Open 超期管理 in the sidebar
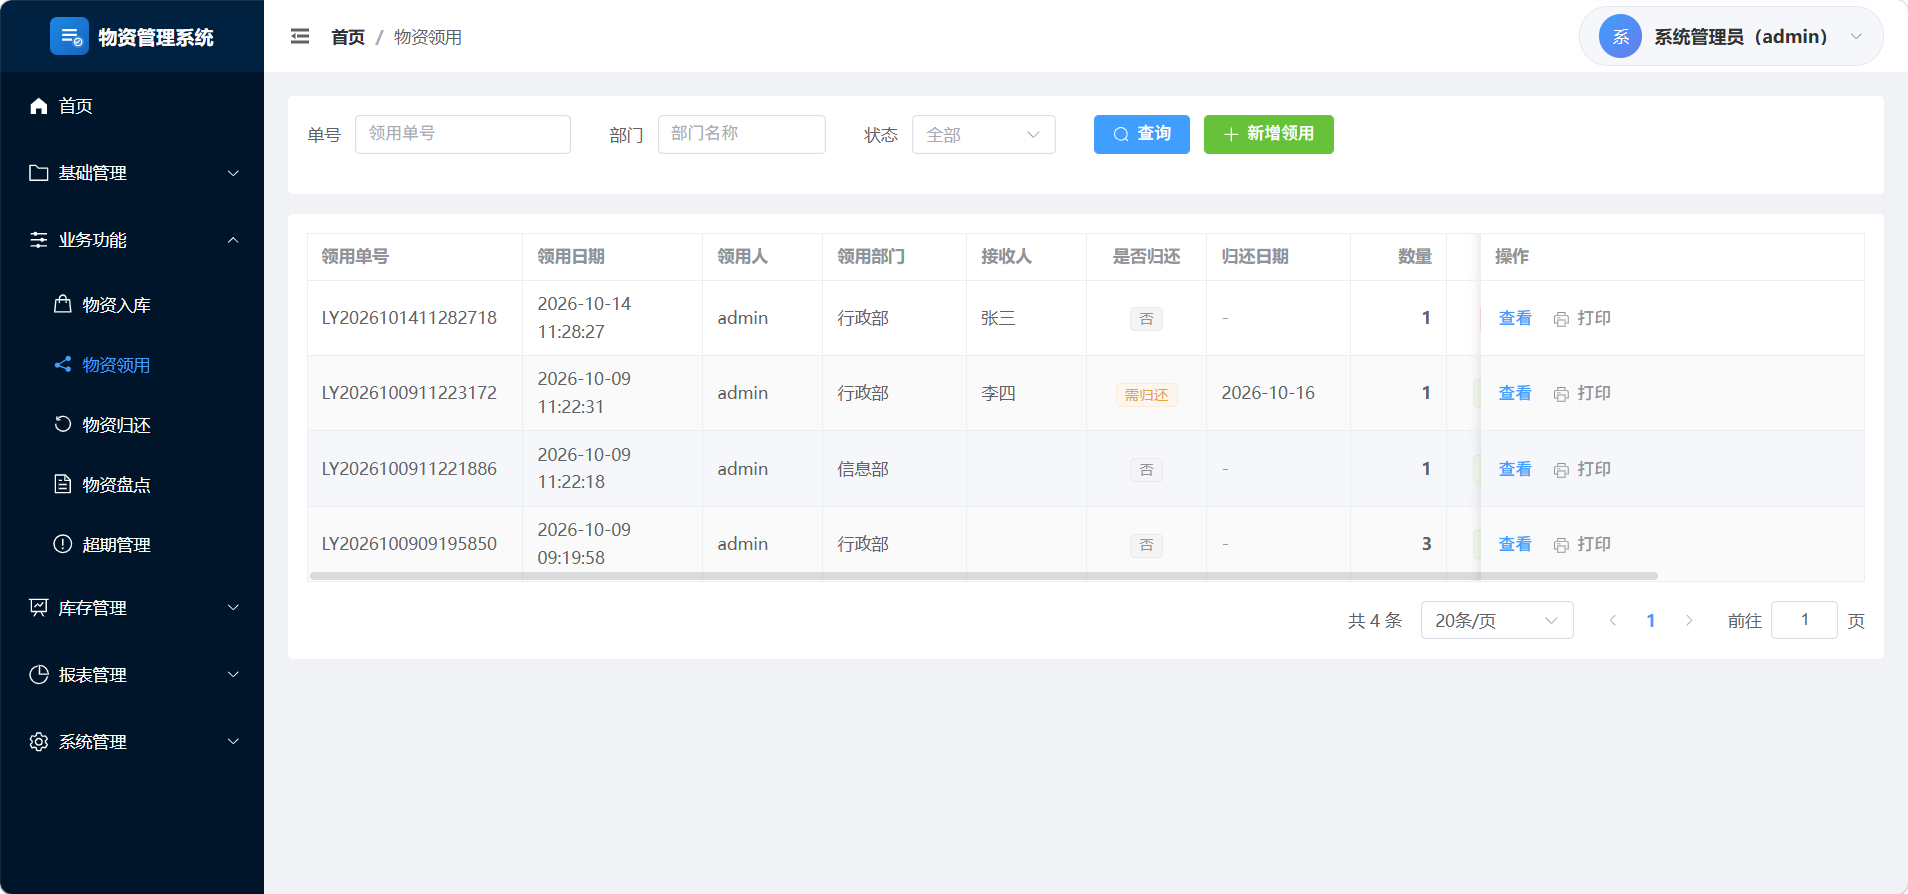This screenshot has width=1908, height=894. [132, 545]
